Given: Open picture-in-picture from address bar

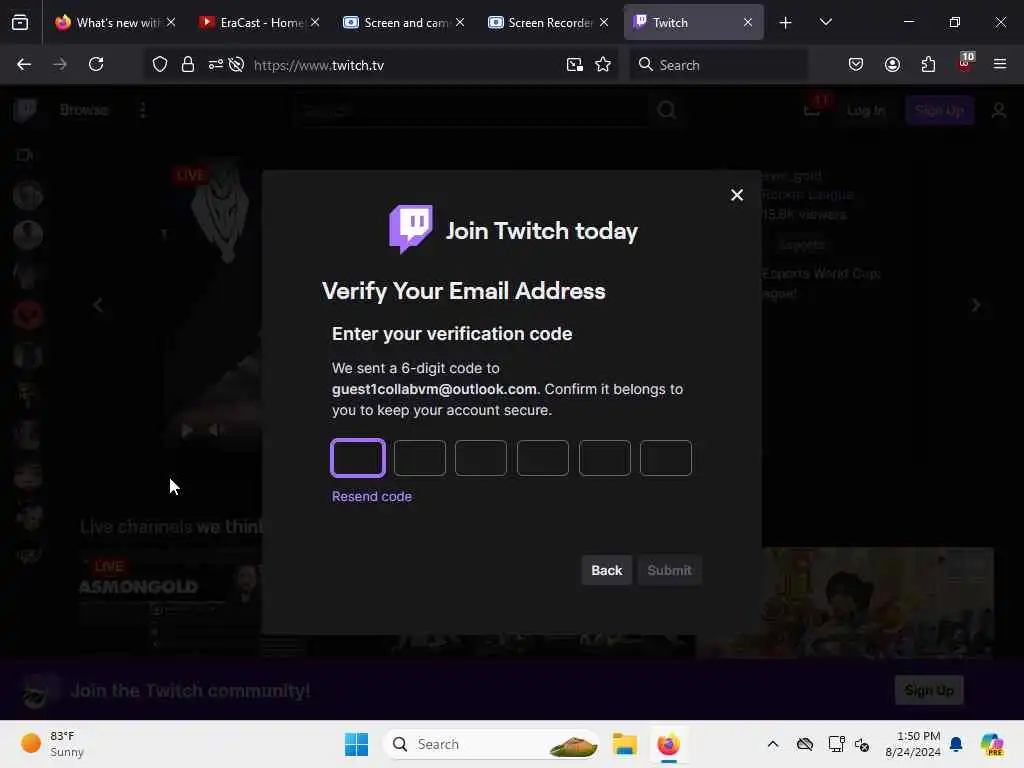Looking at the screenshot, I should click(x=575, y=64).
